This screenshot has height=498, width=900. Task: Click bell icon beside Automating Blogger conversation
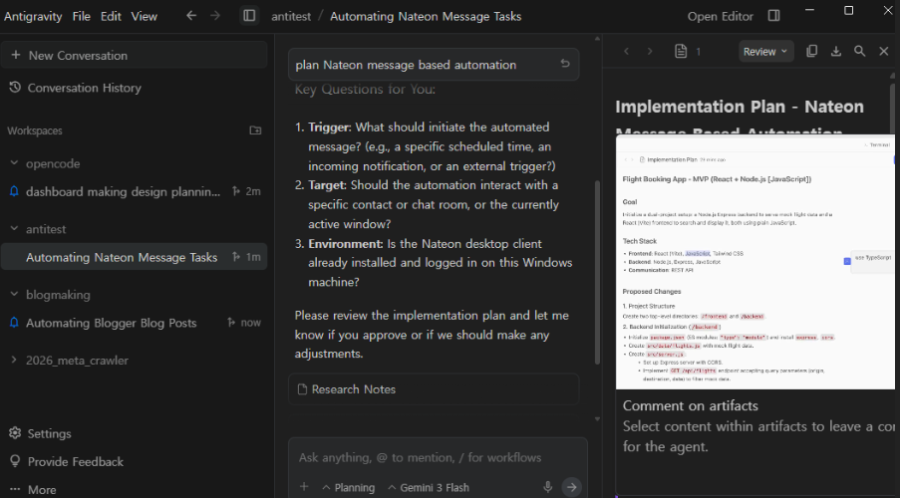click(14, 322)
